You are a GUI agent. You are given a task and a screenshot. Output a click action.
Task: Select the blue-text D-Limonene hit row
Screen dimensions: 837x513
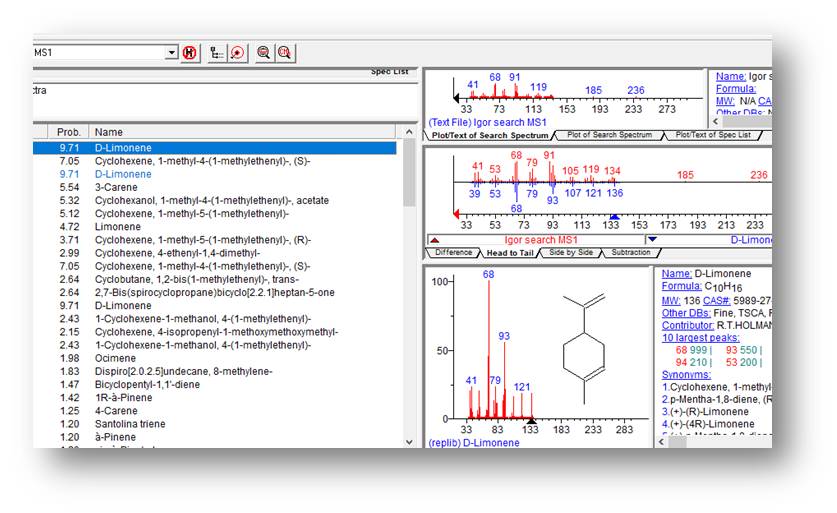click(x=215, y=174)
